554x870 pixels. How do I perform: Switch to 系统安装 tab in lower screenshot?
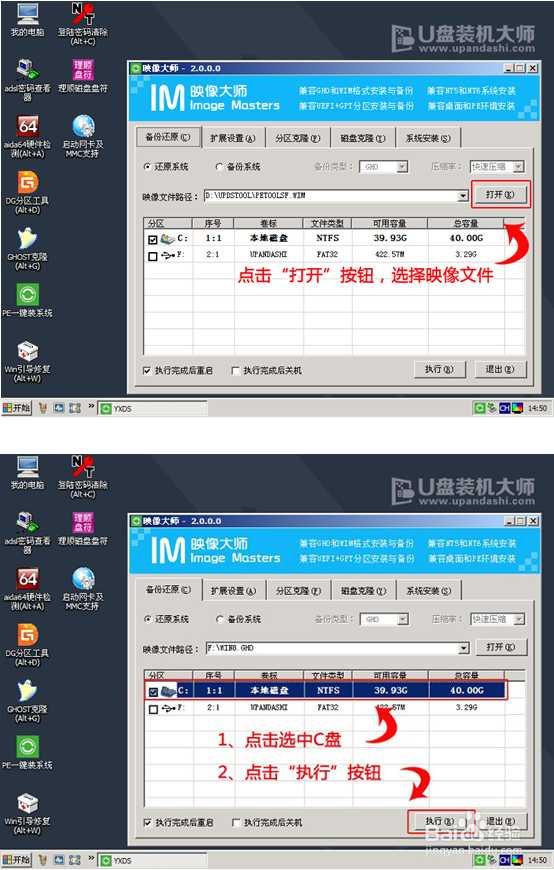(x=428, y=591)
